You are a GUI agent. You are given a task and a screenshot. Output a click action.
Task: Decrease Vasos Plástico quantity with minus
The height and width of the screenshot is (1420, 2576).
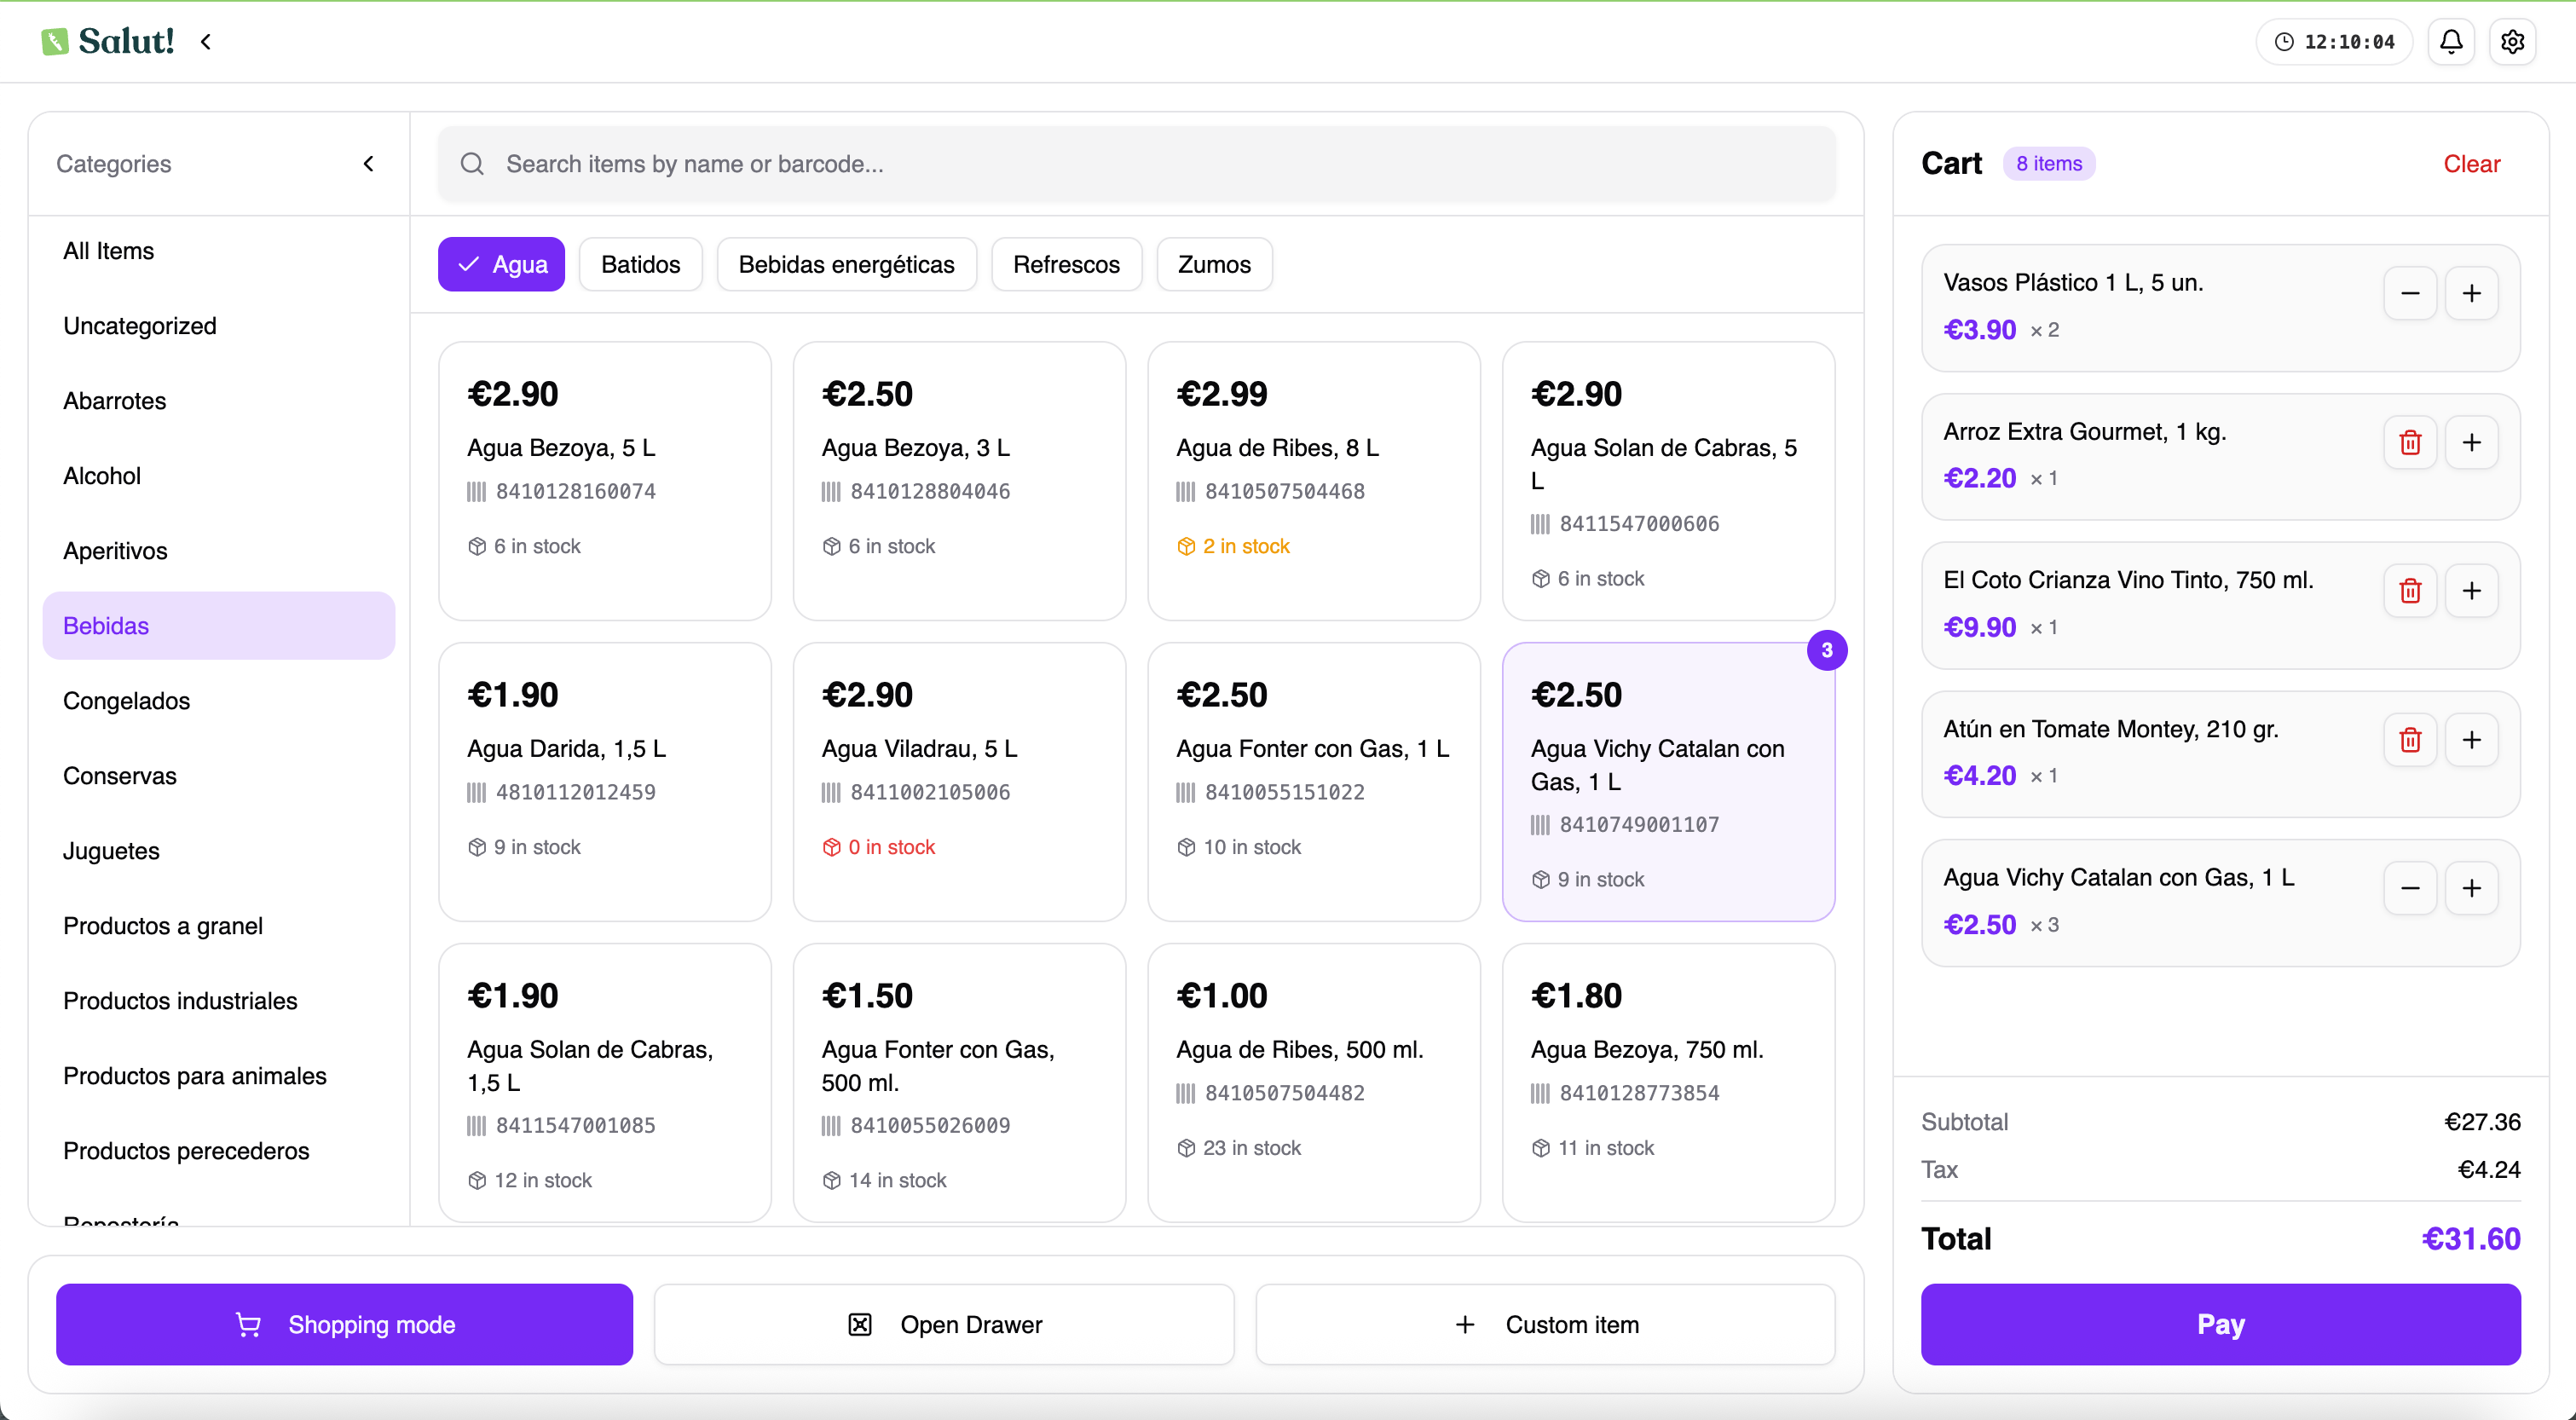2410,293
